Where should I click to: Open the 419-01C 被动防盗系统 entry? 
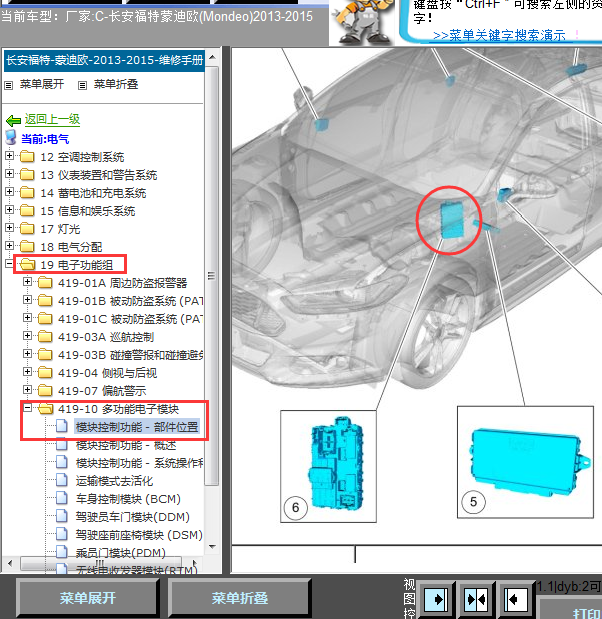pos(131,319)
